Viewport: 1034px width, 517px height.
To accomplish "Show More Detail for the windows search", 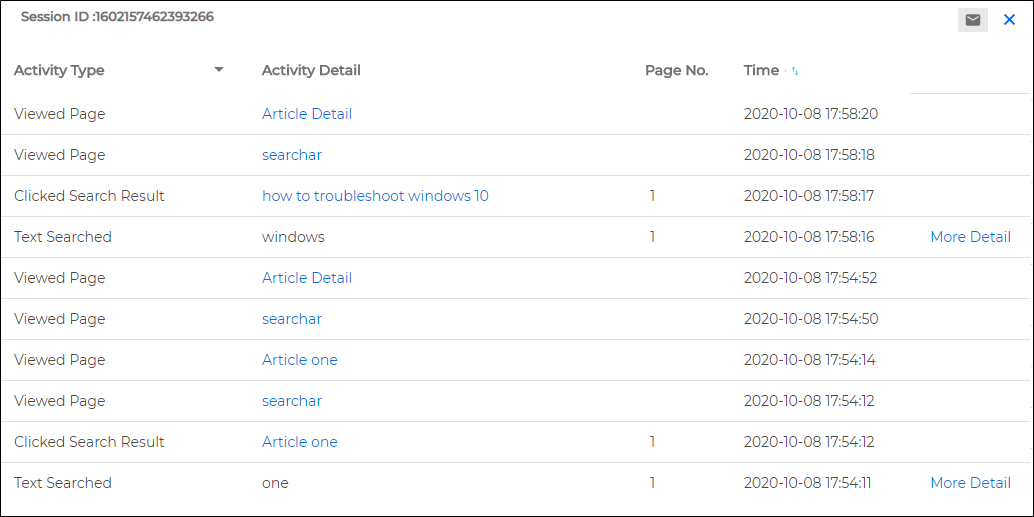I will click(970, 237).
